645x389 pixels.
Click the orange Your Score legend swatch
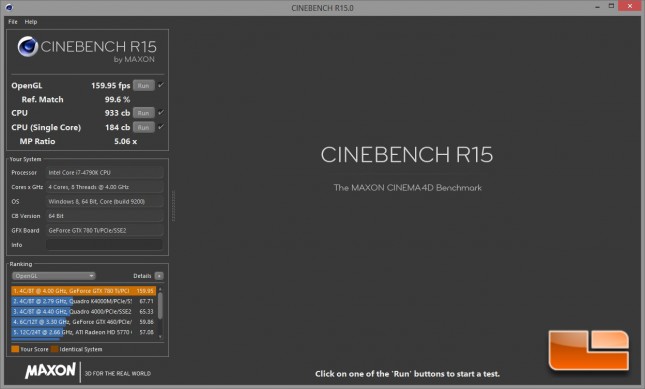(15, 349)
